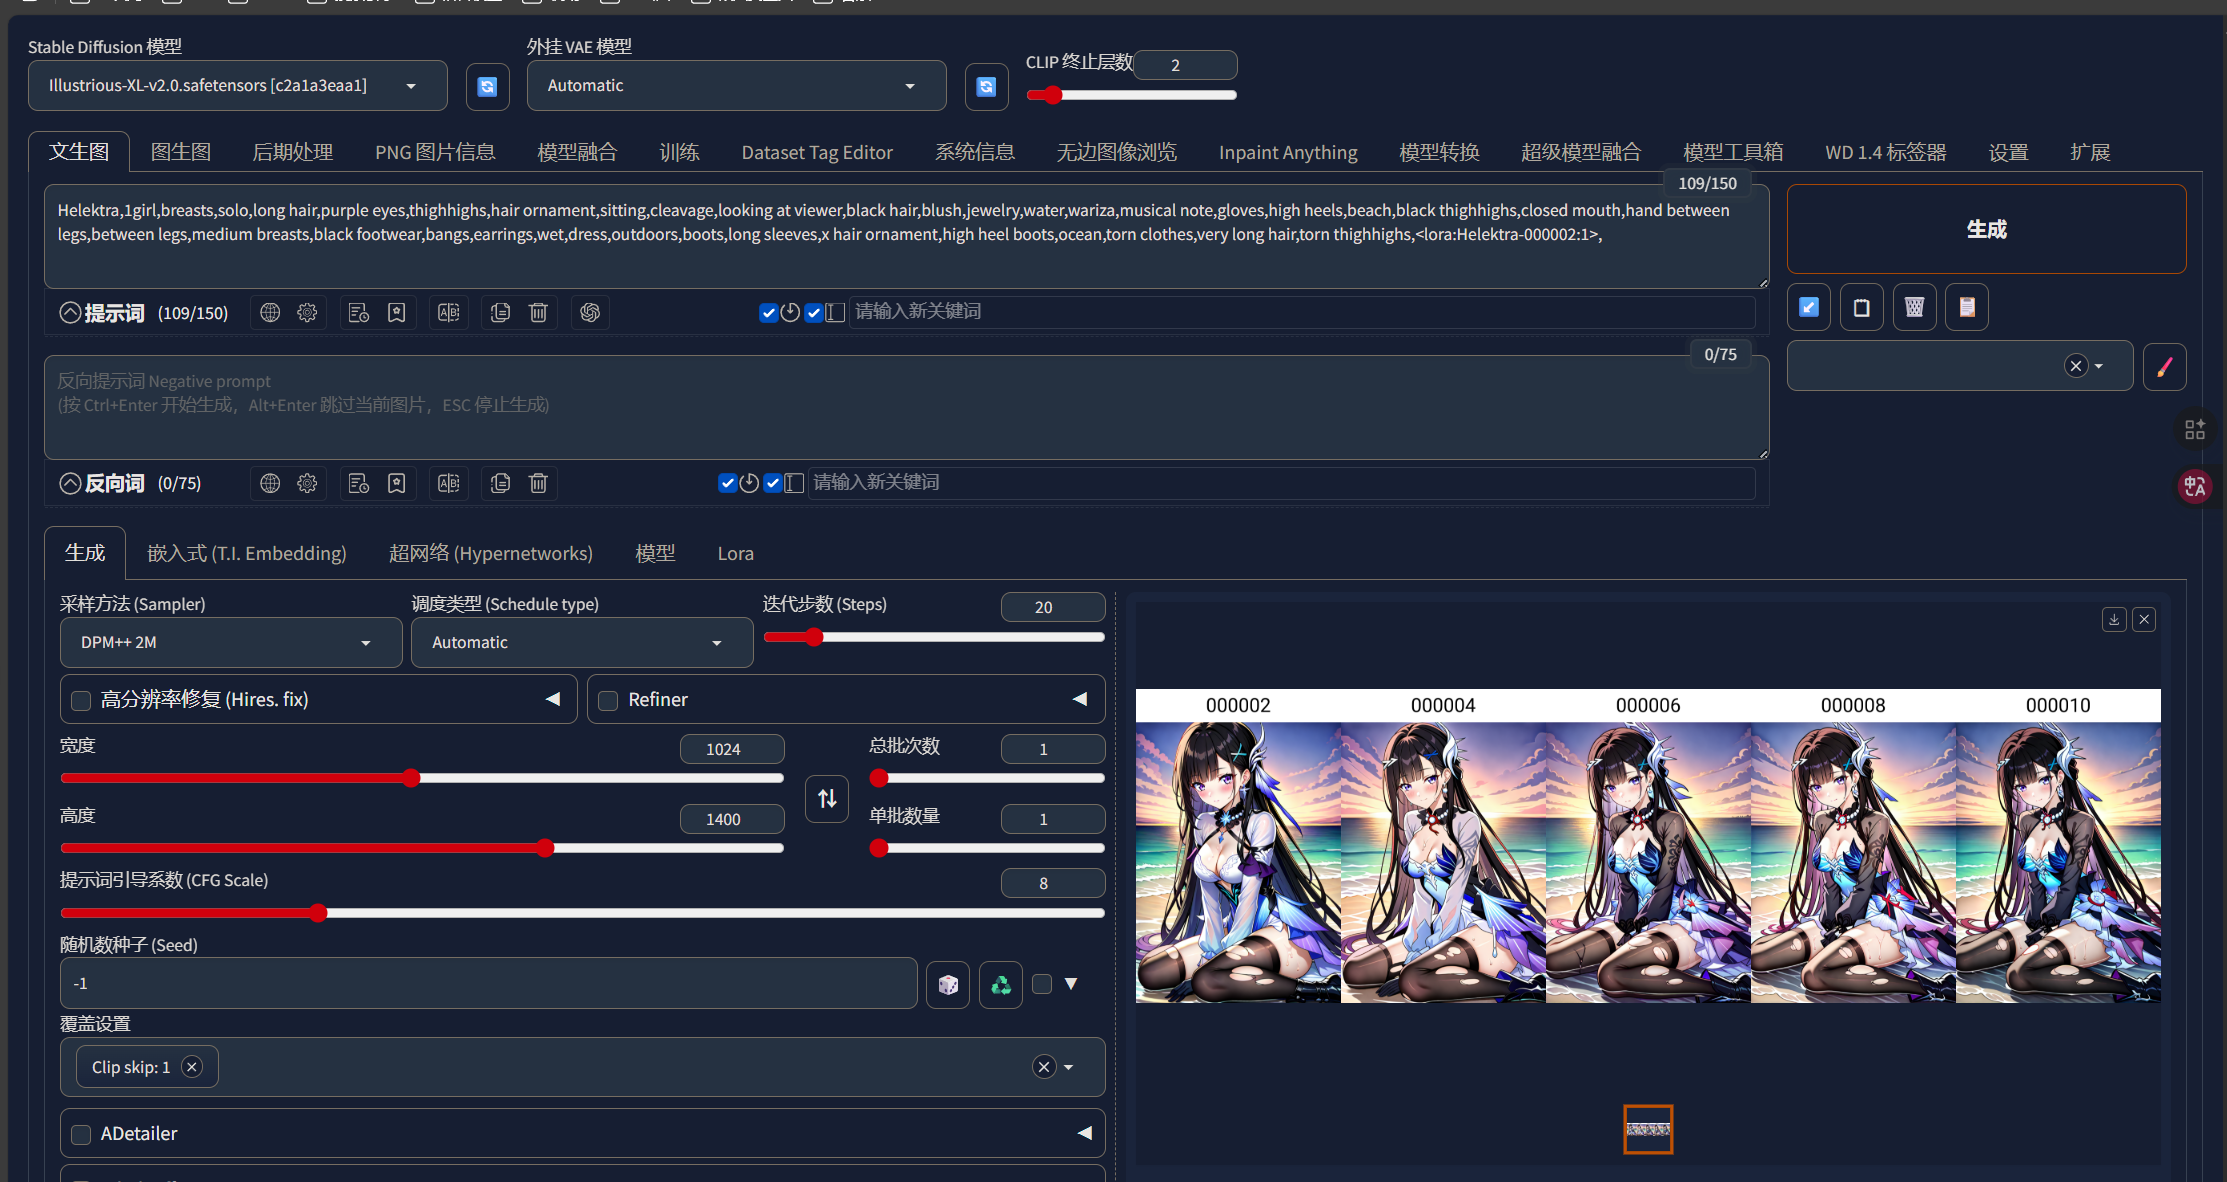Download the image from the gallery
This screenshot has width=2227, height=1182.
click(x=2114, y=620)
